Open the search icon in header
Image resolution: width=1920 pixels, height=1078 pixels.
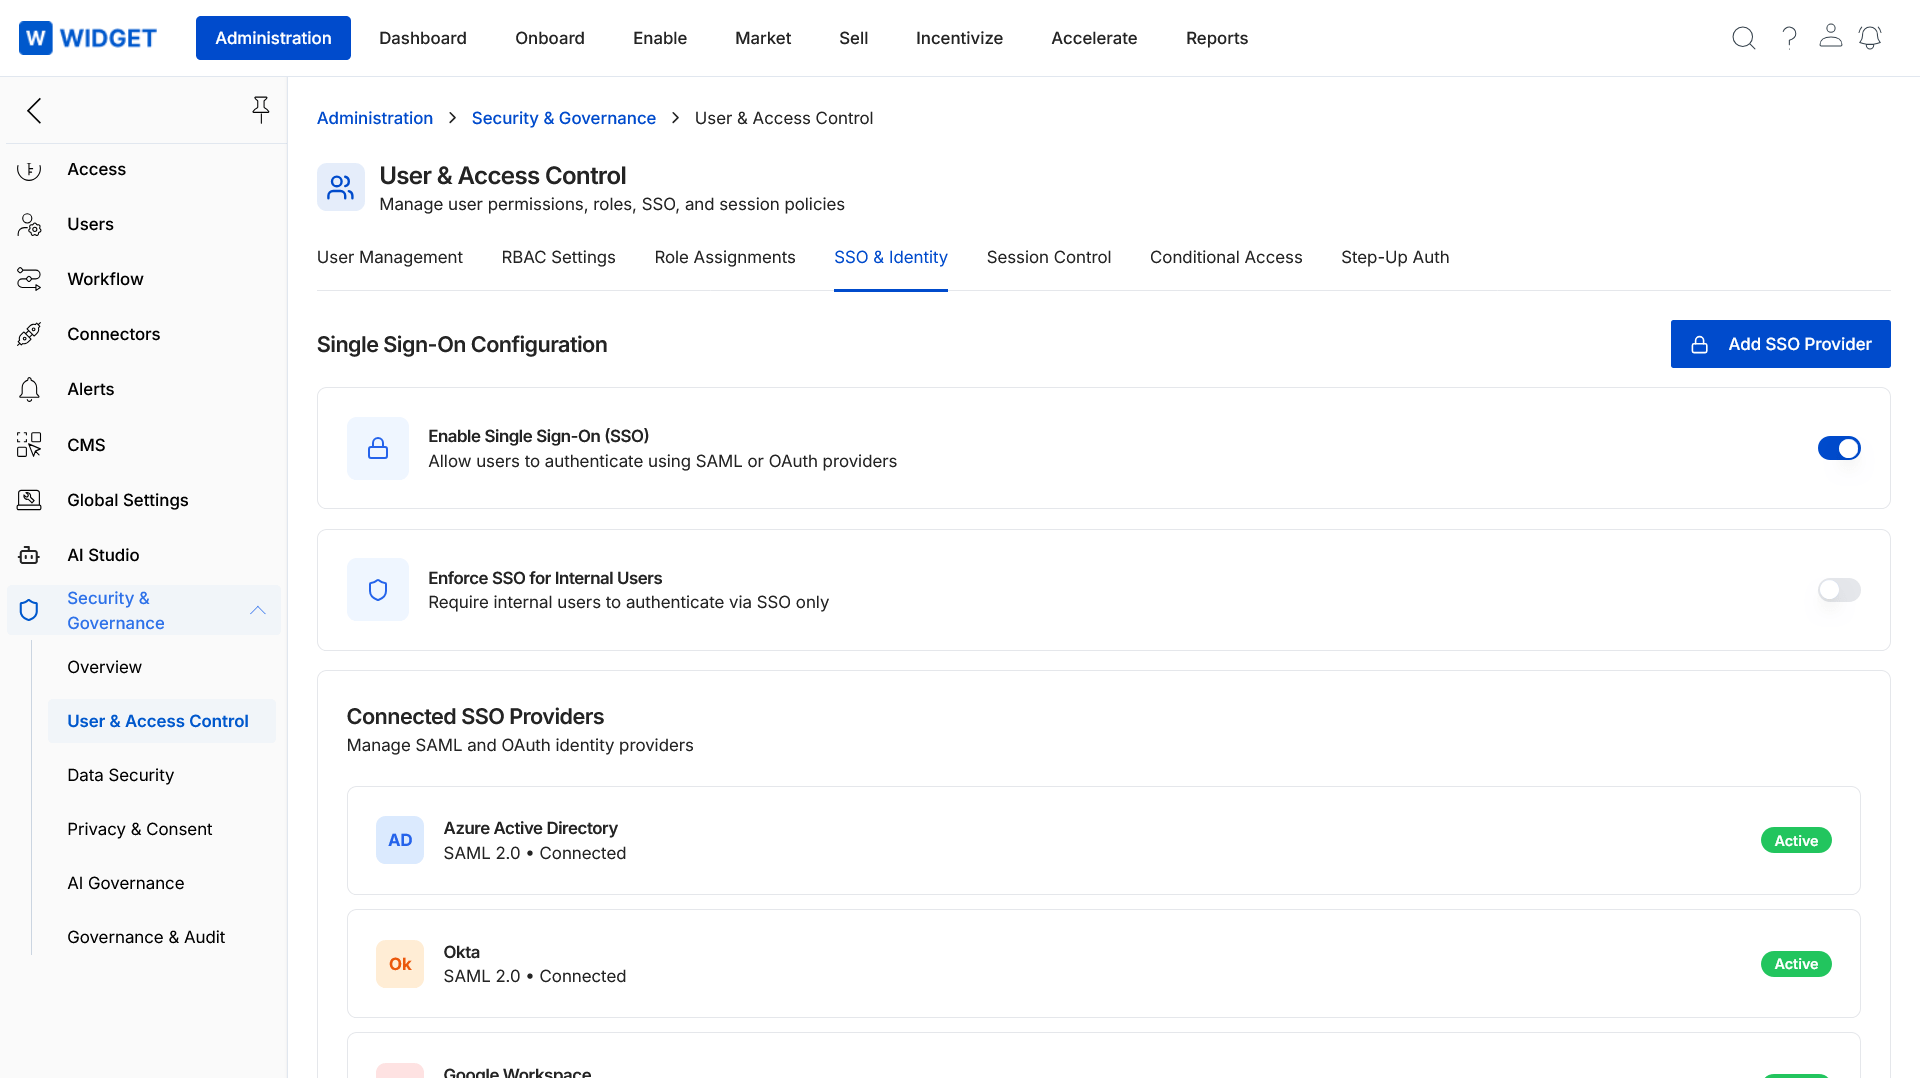(1743, 38)
